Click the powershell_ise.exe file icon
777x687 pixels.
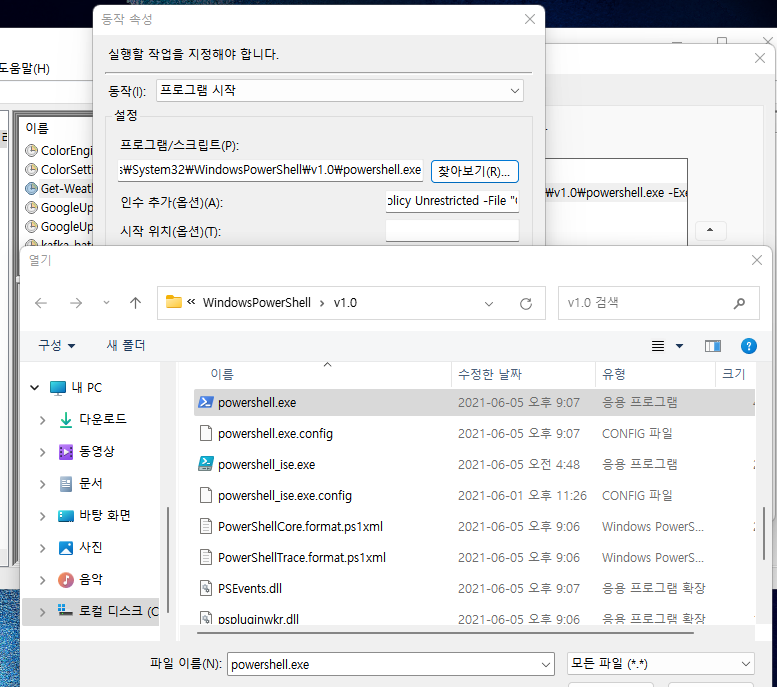(x=206, y=464)
